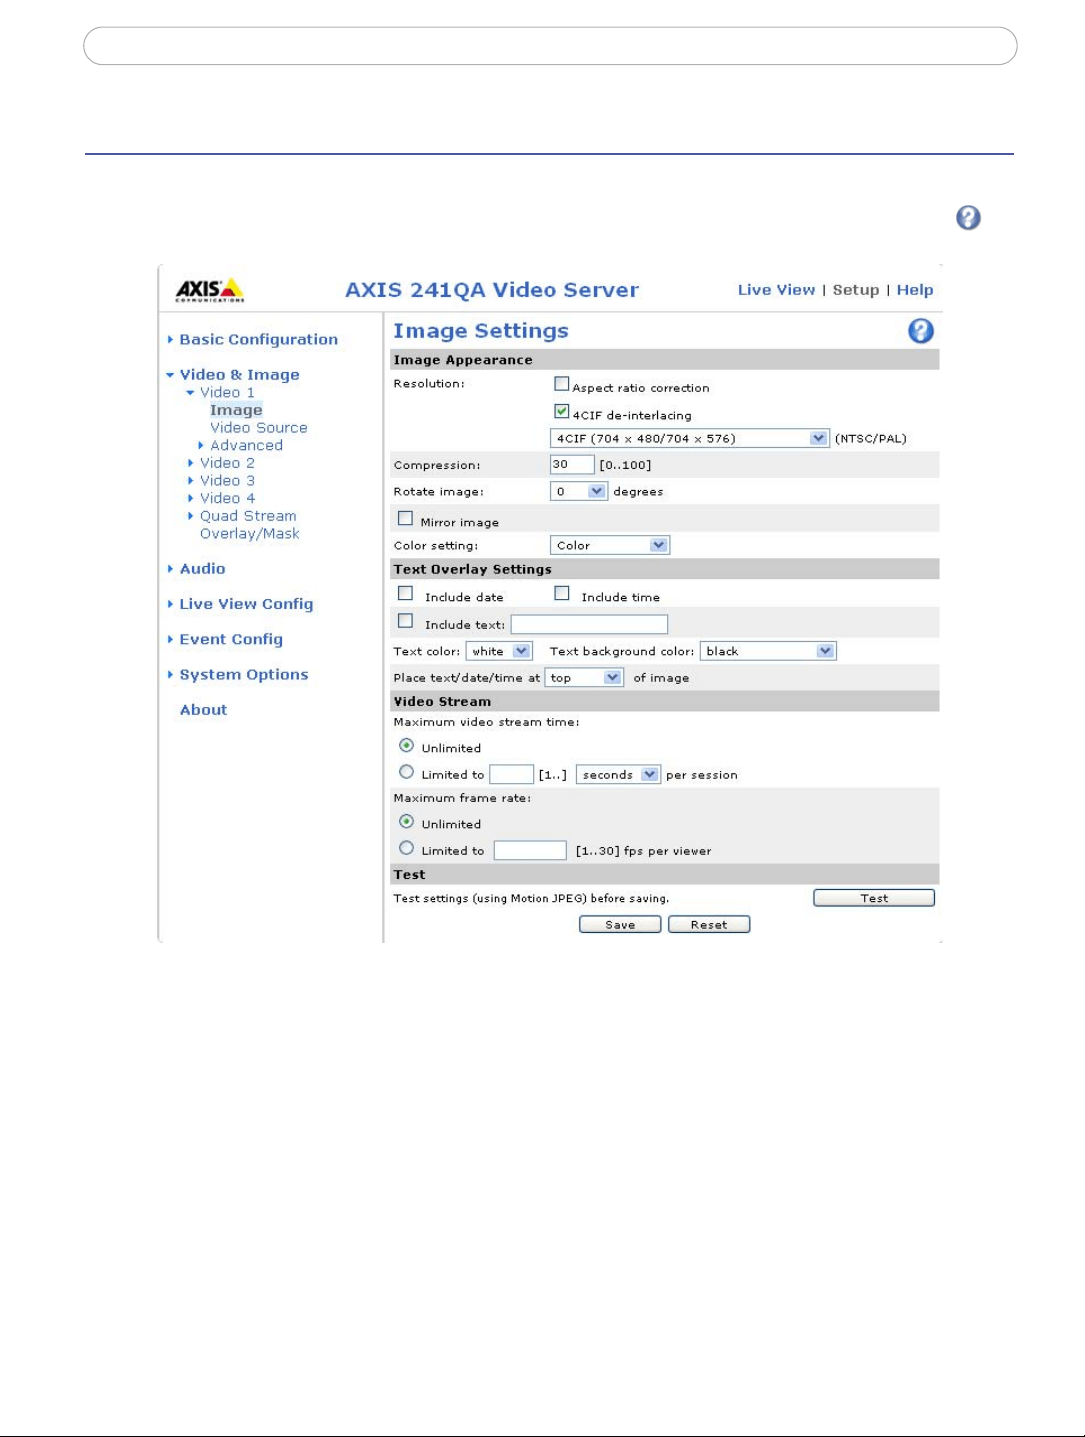Open Event Config menu
Image resolution: width=1085 pixels, height=1437 pixels.
(x=231, y=639)
